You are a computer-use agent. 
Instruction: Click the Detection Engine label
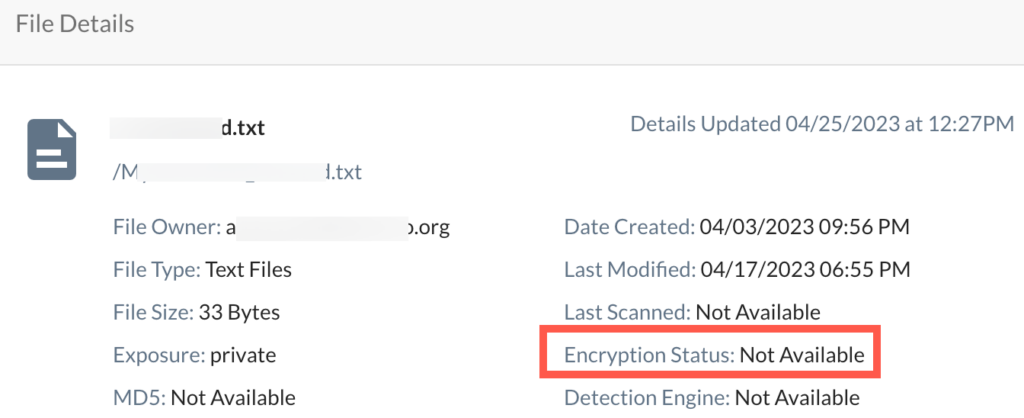tap(647, 398)
